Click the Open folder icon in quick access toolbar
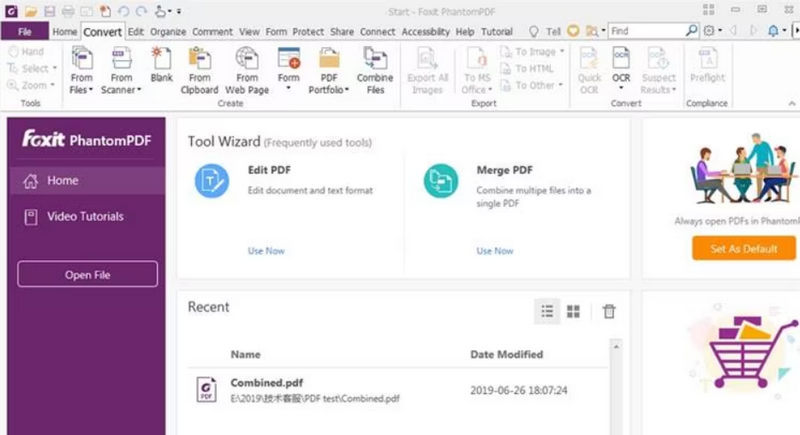Image resolution: width=800 pixels, height=435 pixels. tap(31, 11)
